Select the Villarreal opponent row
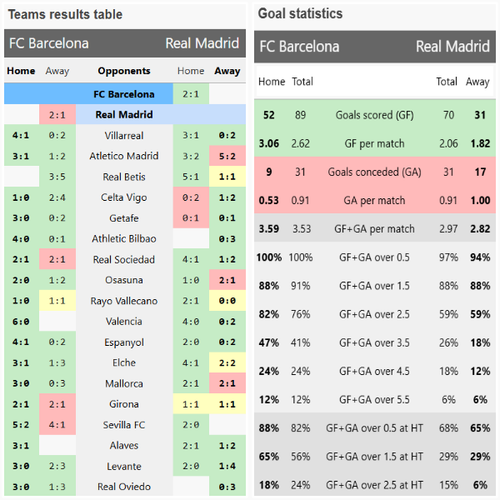The image size is (500, 500). pyautogui.click(x=124, y=135)
